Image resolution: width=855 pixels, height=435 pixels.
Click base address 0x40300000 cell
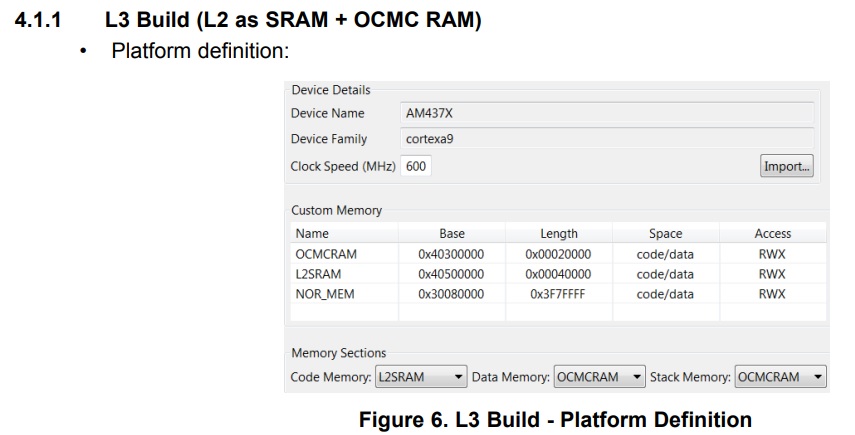tap(451, 254)
